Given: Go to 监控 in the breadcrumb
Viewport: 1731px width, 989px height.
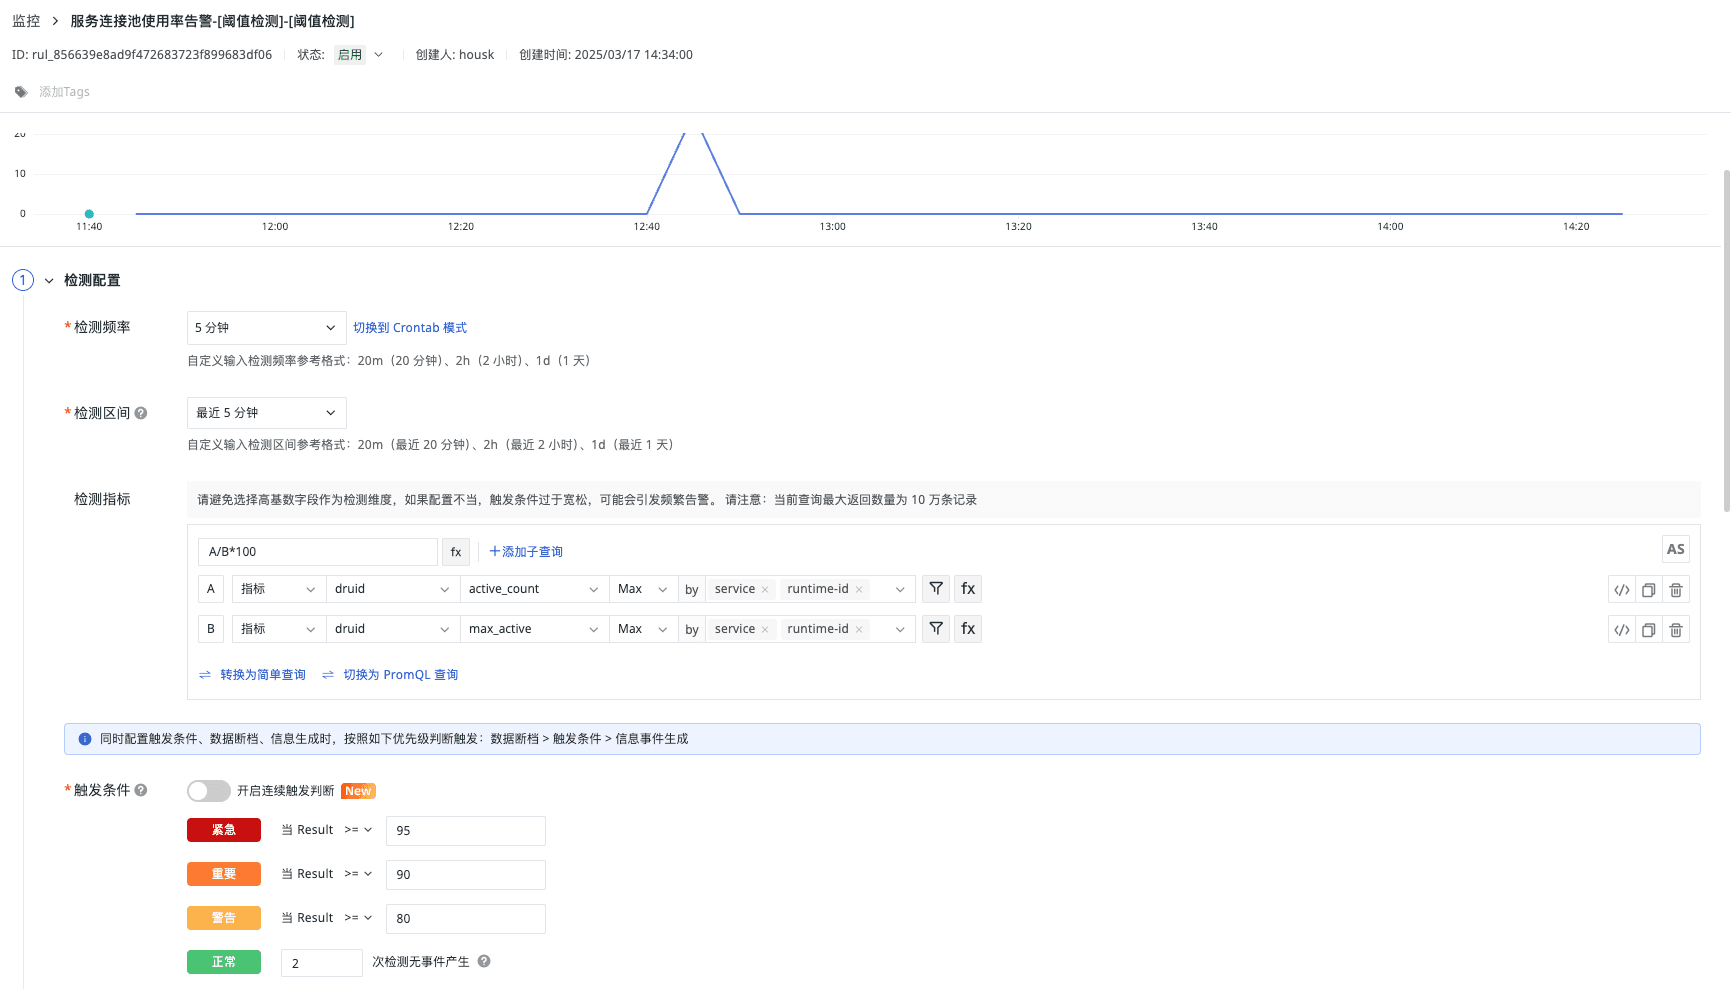Looking at the screenshot, I should [x=26, y=21].
